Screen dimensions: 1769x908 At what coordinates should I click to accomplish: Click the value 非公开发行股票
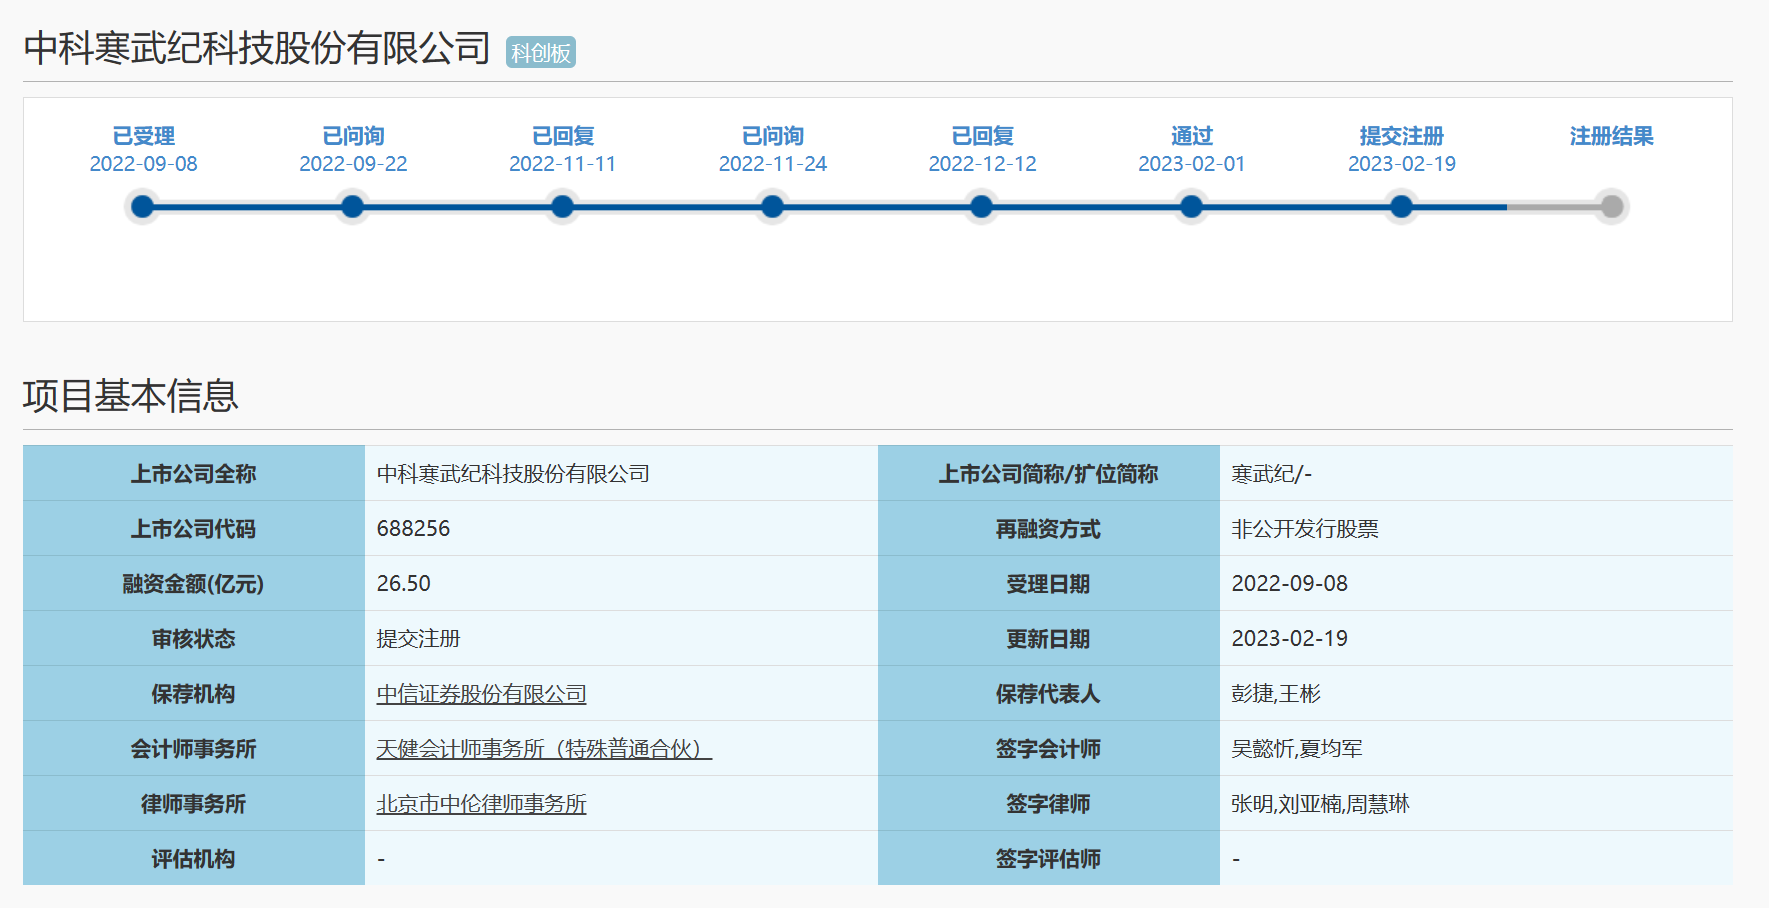[1305, 529]
